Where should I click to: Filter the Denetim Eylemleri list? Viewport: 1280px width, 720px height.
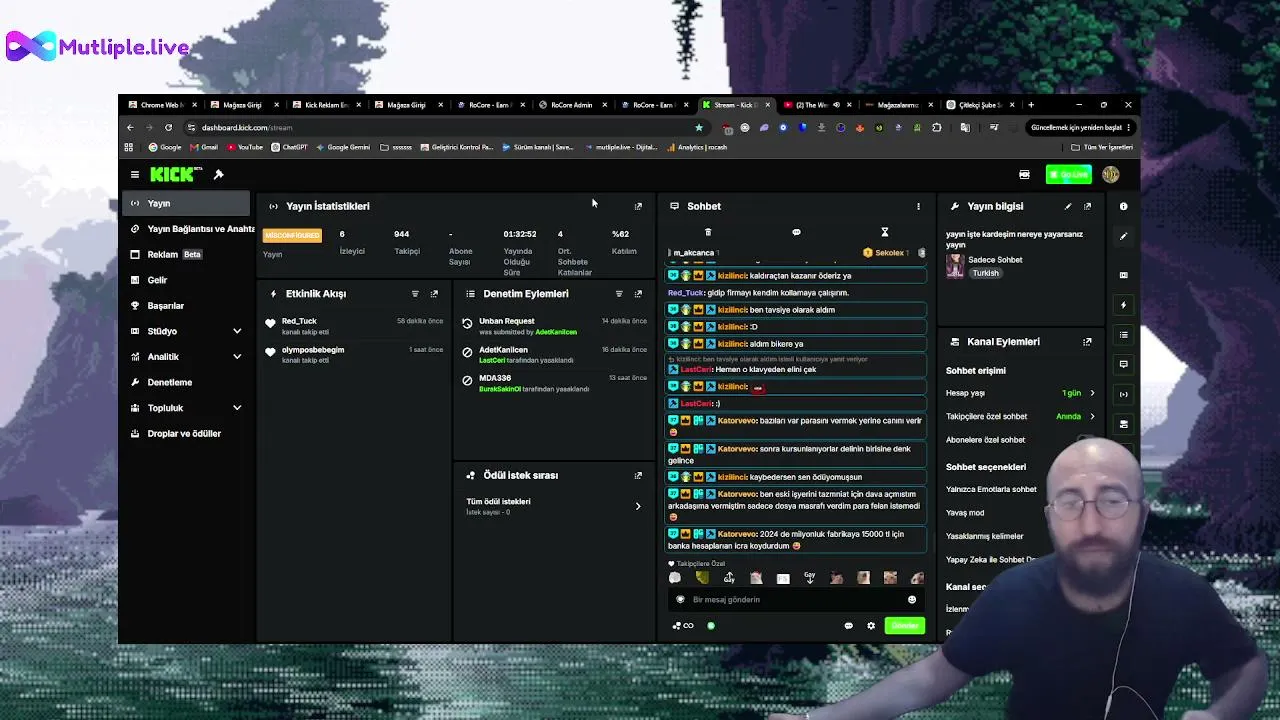(619, 294)
